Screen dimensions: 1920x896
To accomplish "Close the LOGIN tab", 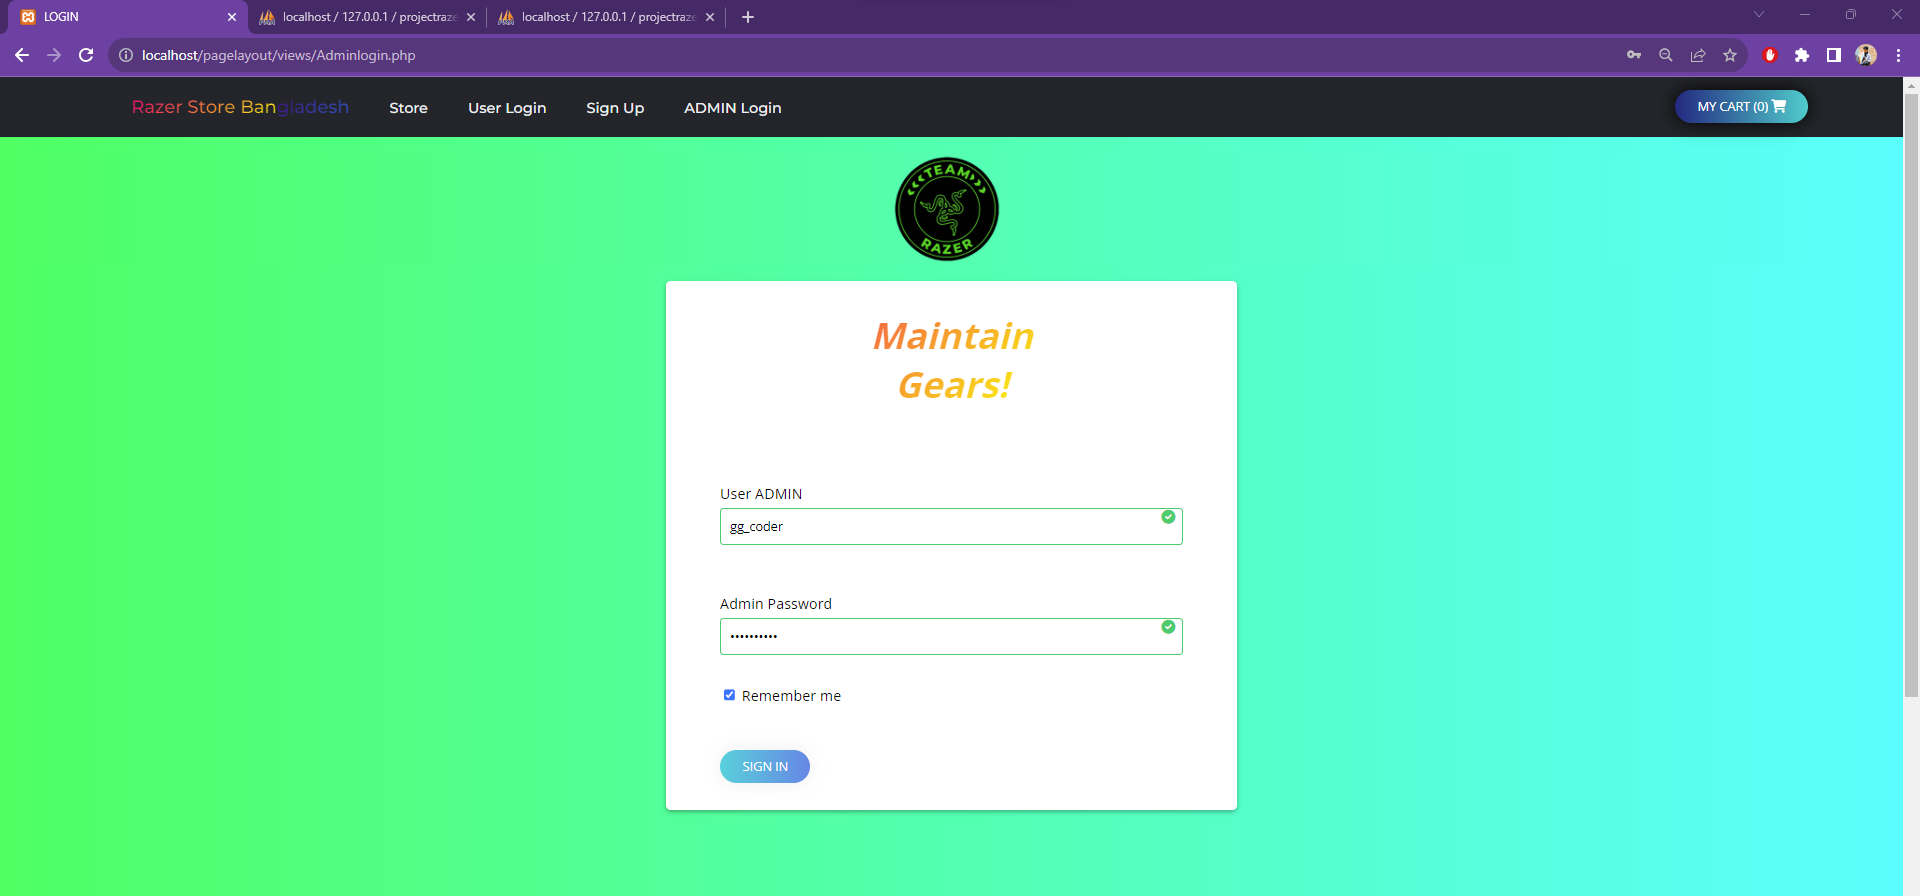I will coord(232,17).
